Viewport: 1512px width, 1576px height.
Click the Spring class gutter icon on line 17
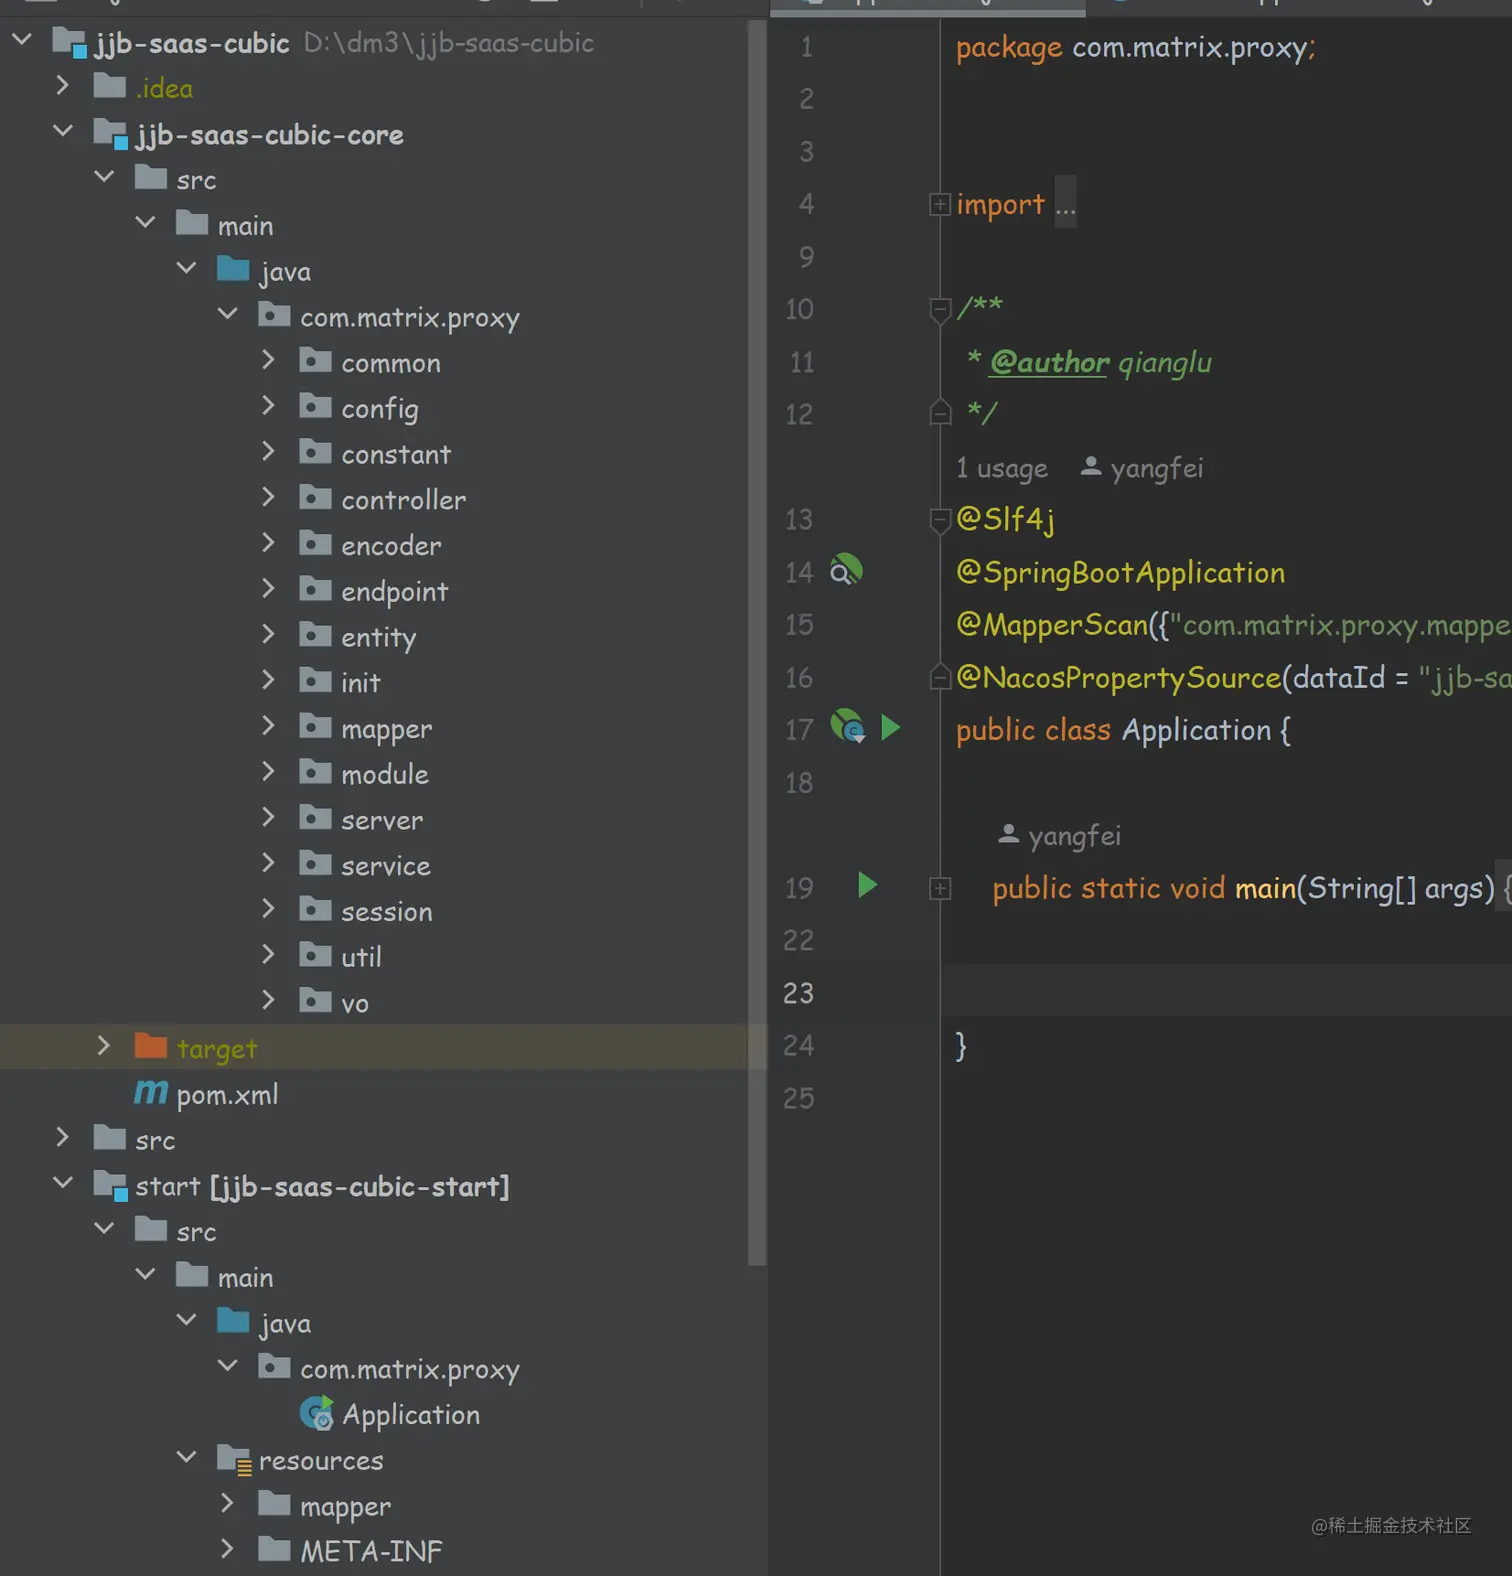tap(847, 726)
